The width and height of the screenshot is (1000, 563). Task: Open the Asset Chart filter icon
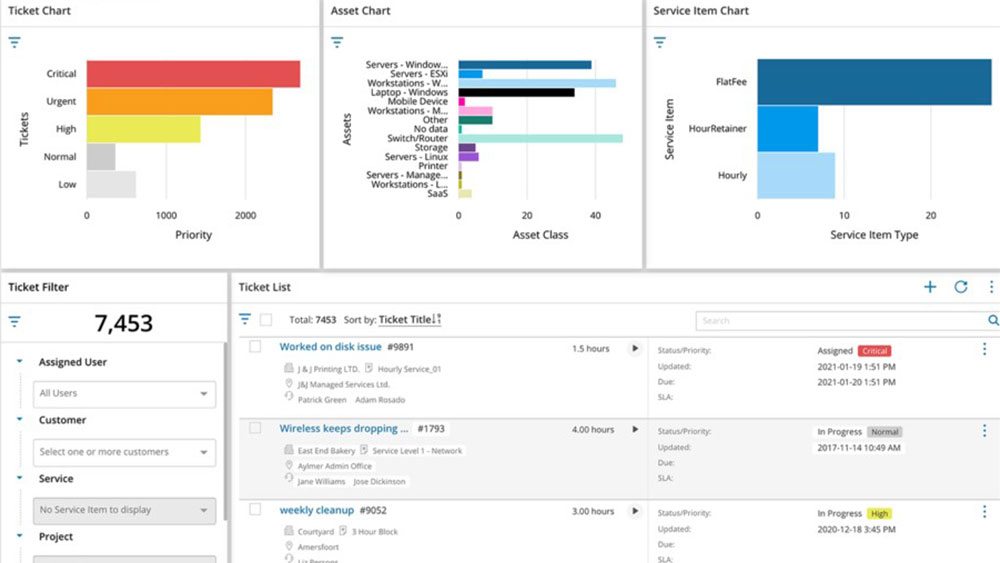pos(337,42)
